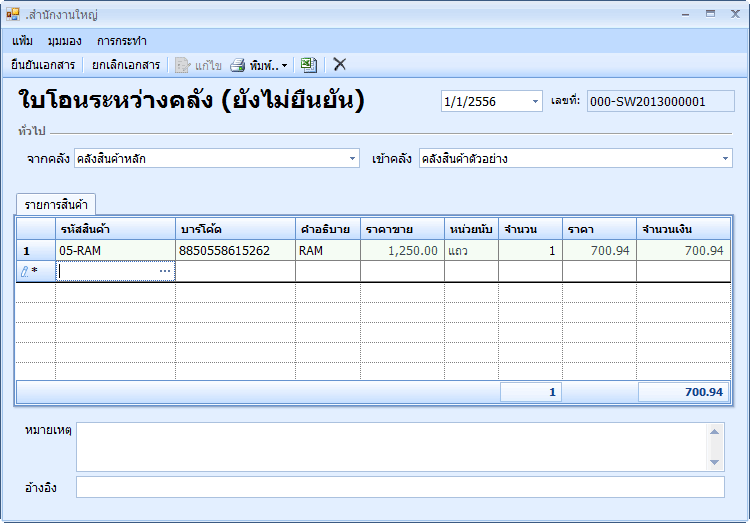Open the จากคลัง warehouse dropdown
The image size is (750, 523).
(x=352, y=159)
